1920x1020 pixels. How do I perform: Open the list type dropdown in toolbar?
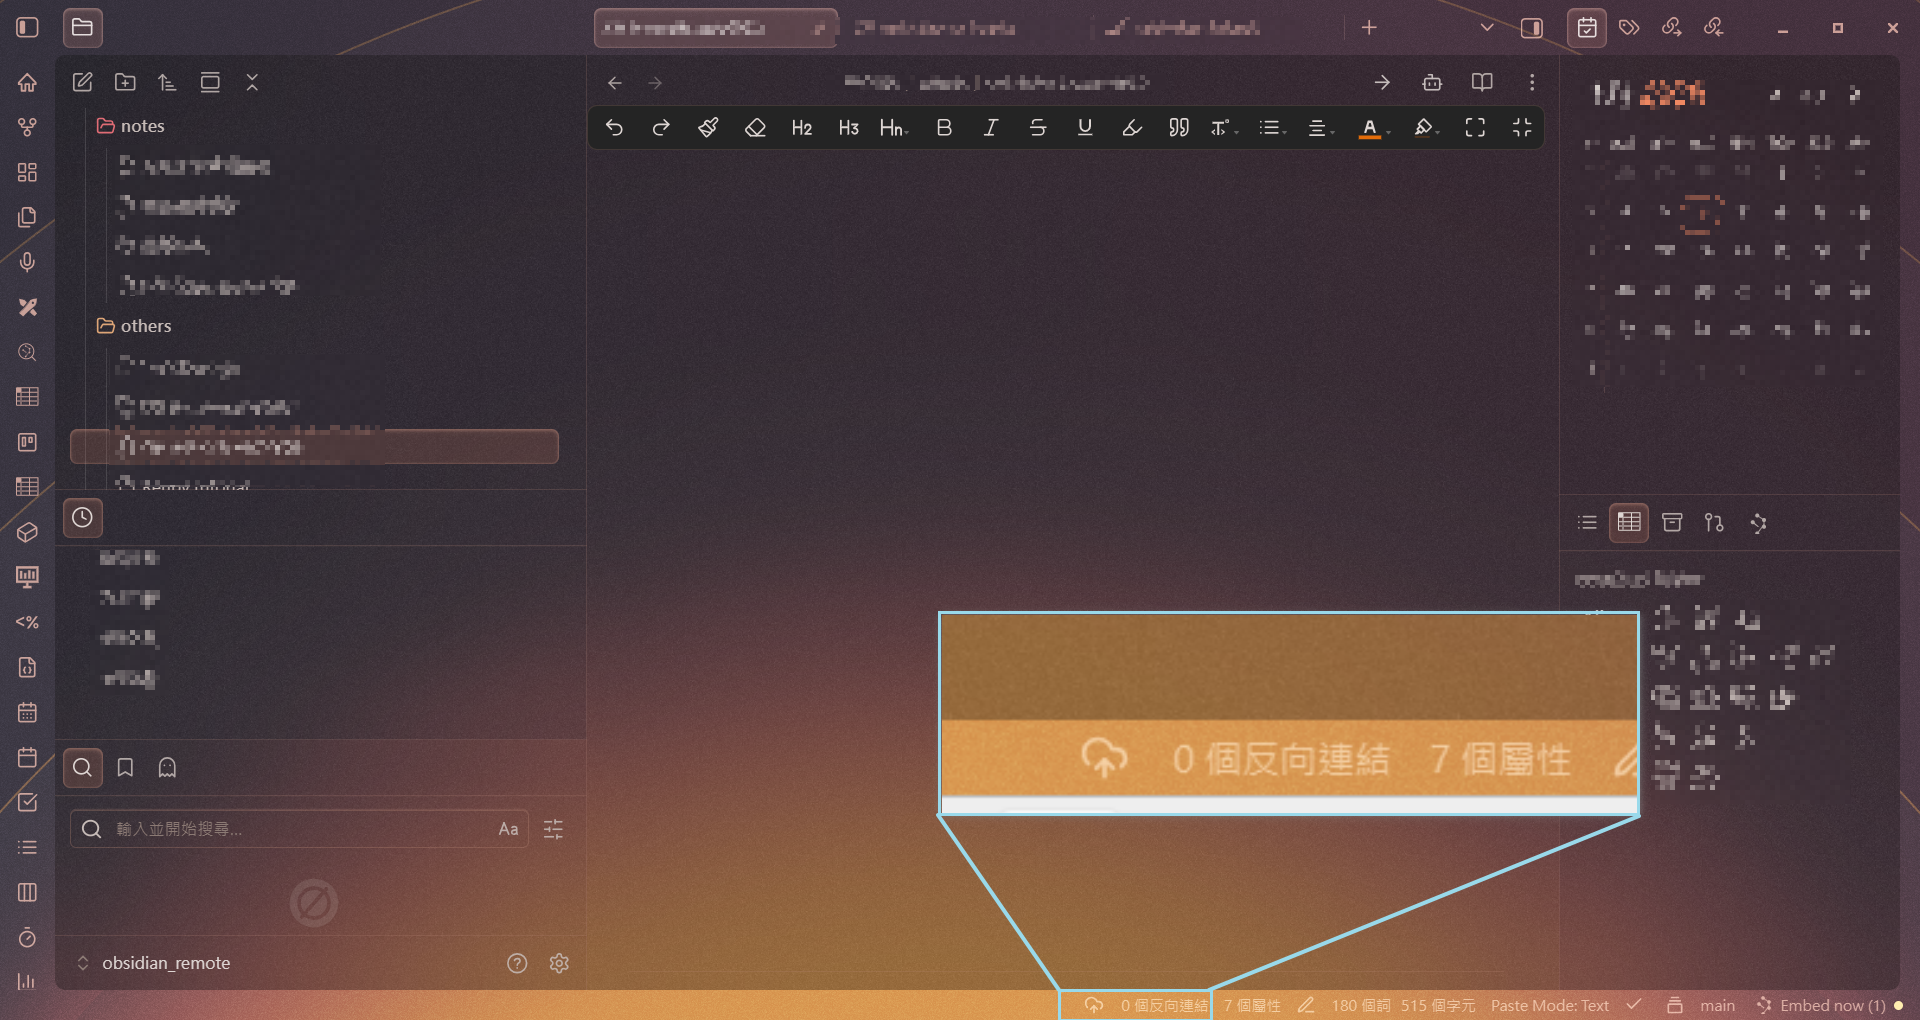coord(1272,127)
